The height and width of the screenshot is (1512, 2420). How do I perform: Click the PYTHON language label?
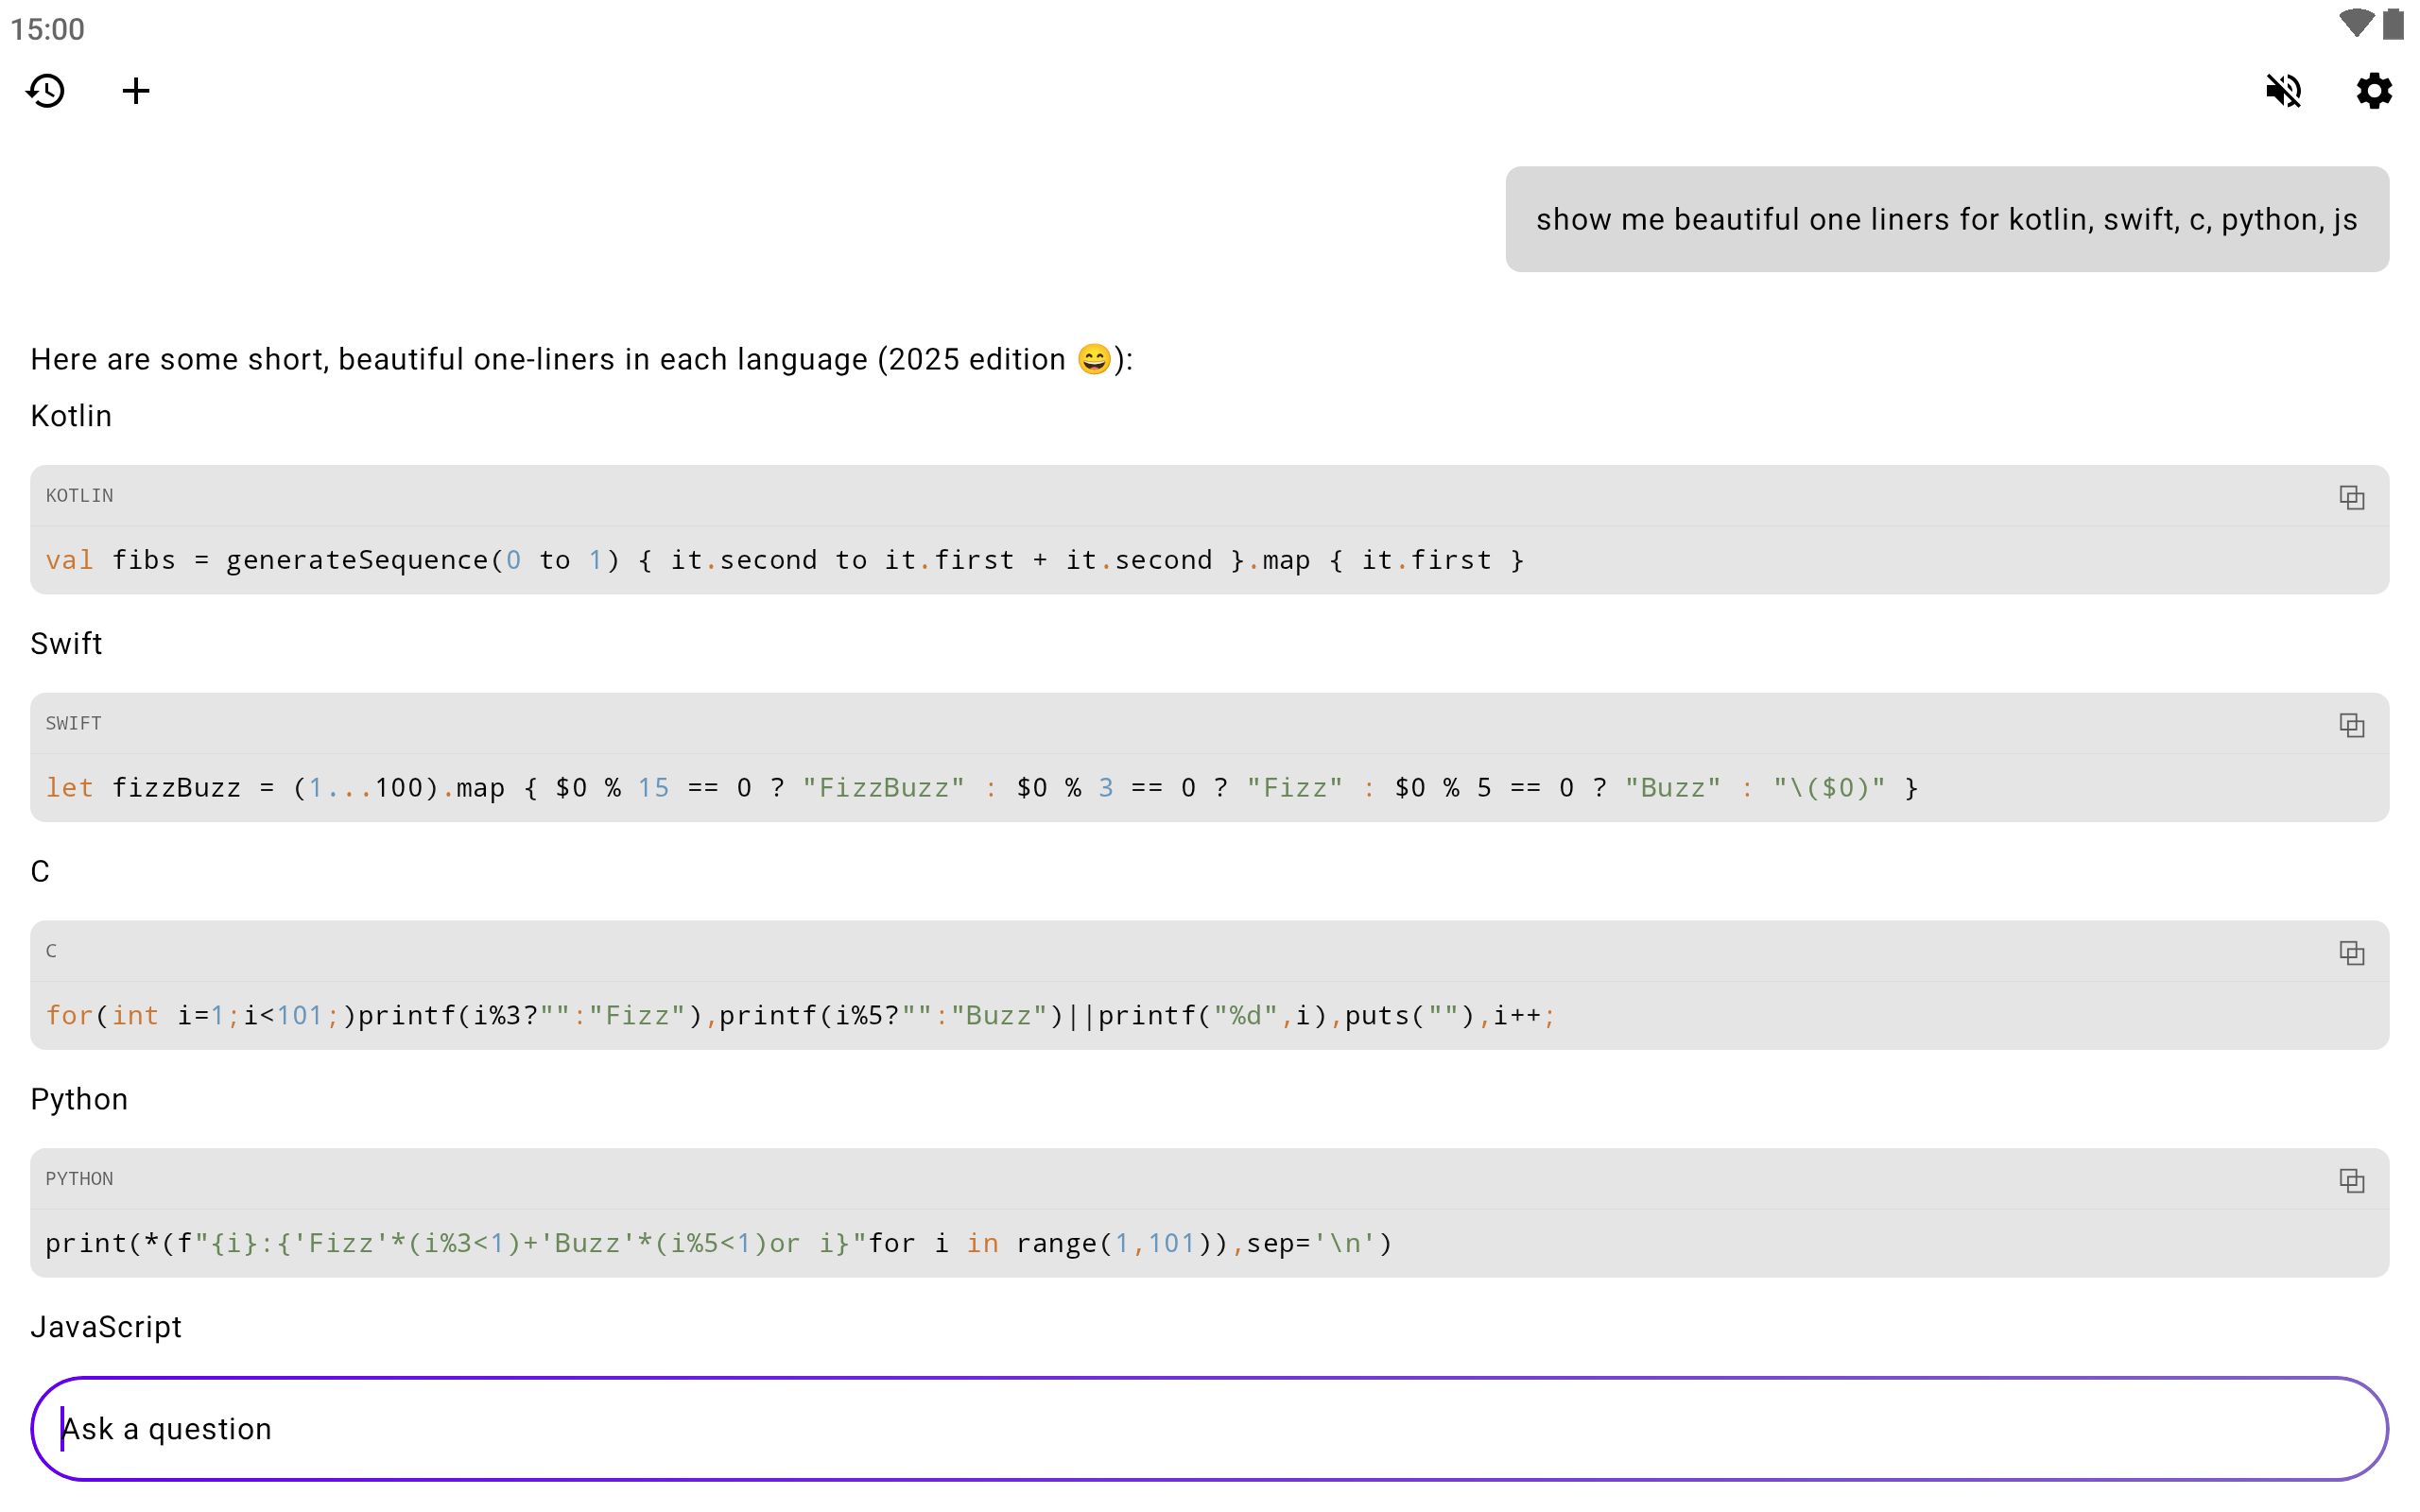click(80, 1179)
